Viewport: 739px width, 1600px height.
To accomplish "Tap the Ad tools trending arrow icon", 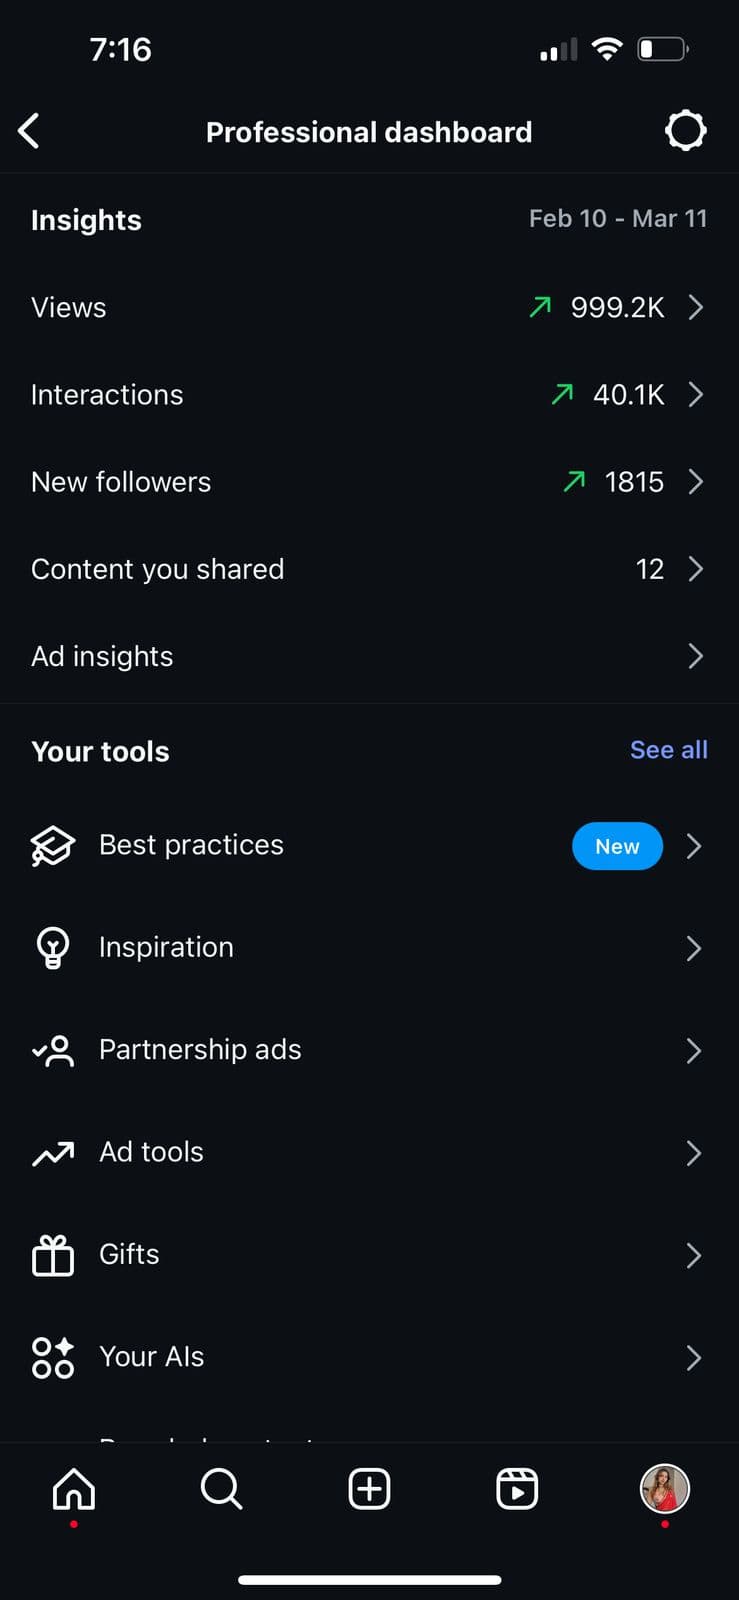I will pyautogui.click(x=53, y=1153).
